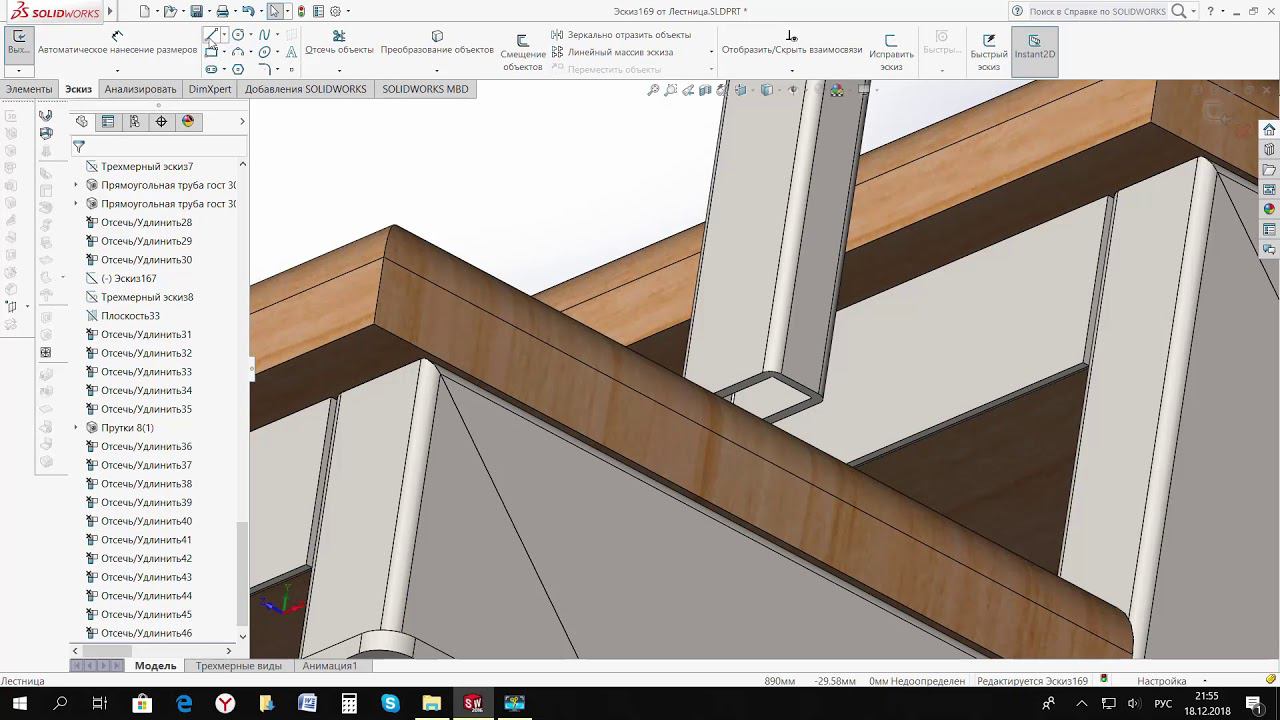Open a file with the Open icon

pyautogui.click(x=170, y=11)
